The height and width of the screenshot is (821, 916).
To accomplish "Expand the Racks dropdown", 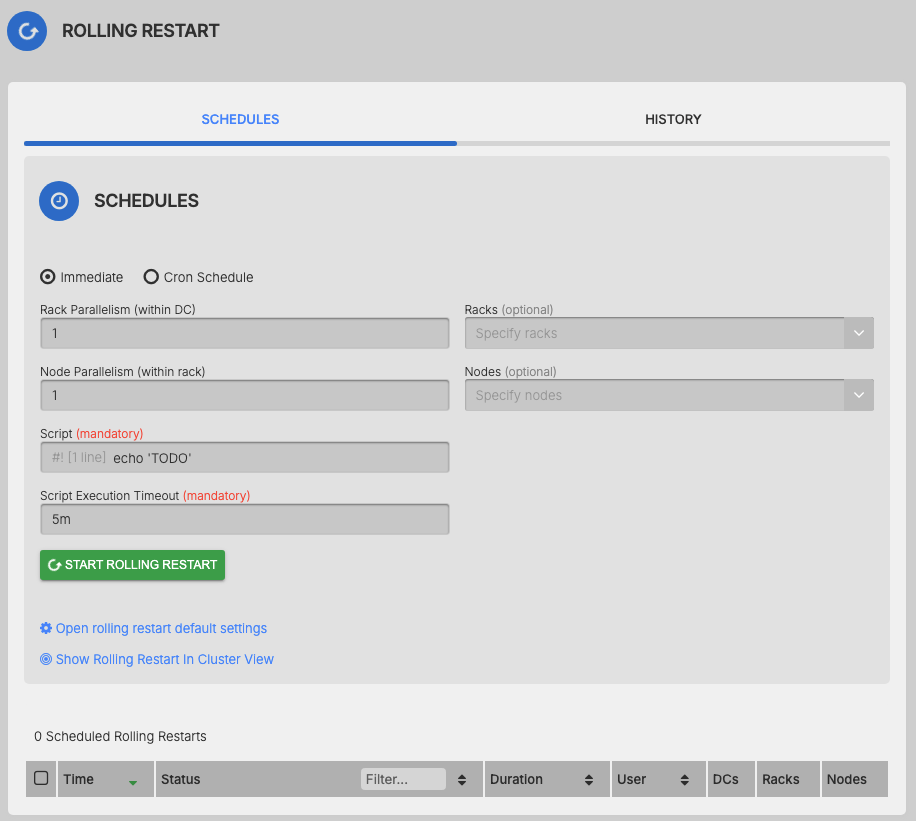I will point(858,334).
